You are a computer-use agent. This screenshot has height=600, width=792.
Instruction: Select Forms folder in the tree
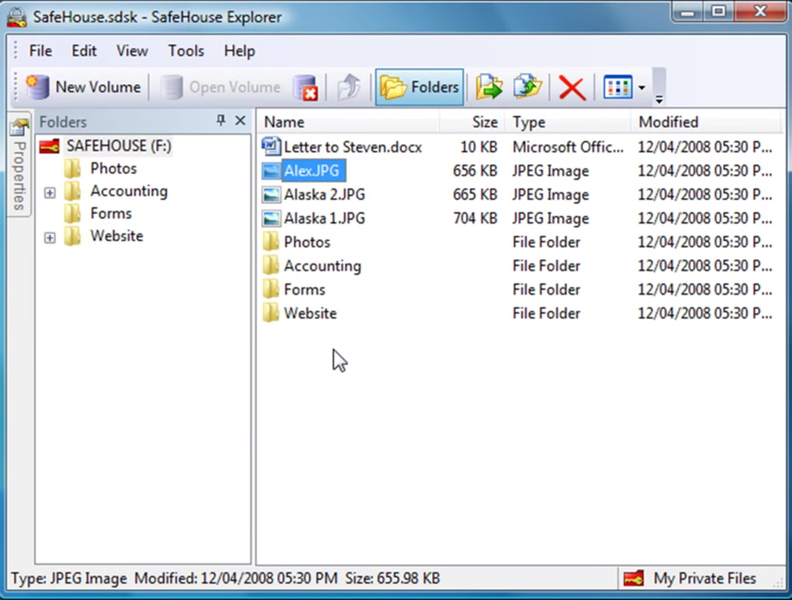click(x=111, y=213)
